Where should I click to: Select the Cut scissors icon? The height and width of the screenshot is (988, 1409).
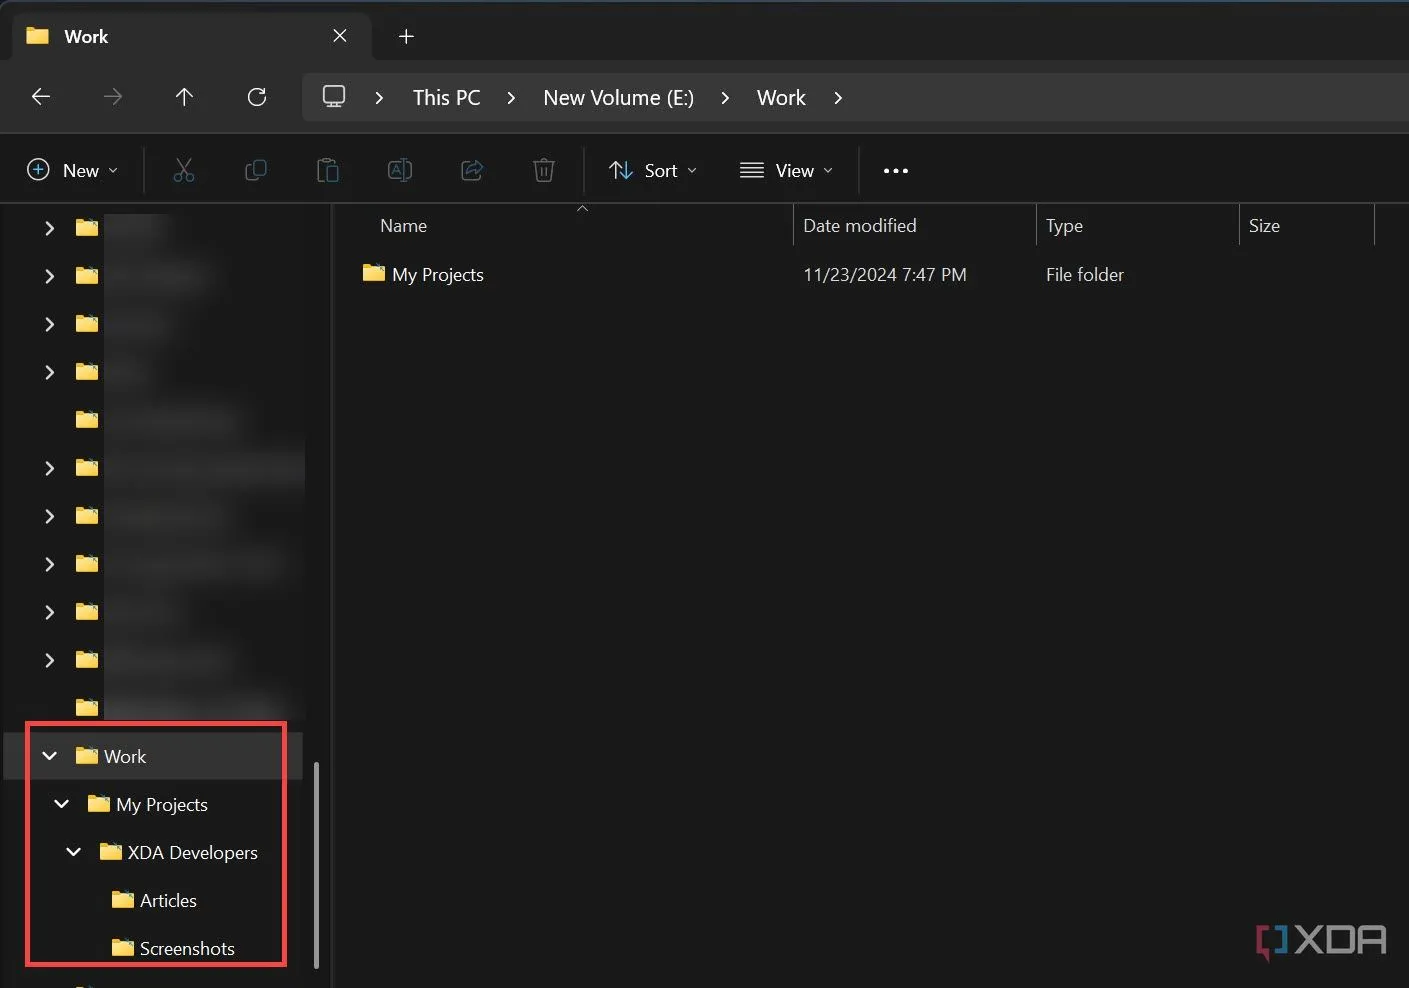coord(184,170)
